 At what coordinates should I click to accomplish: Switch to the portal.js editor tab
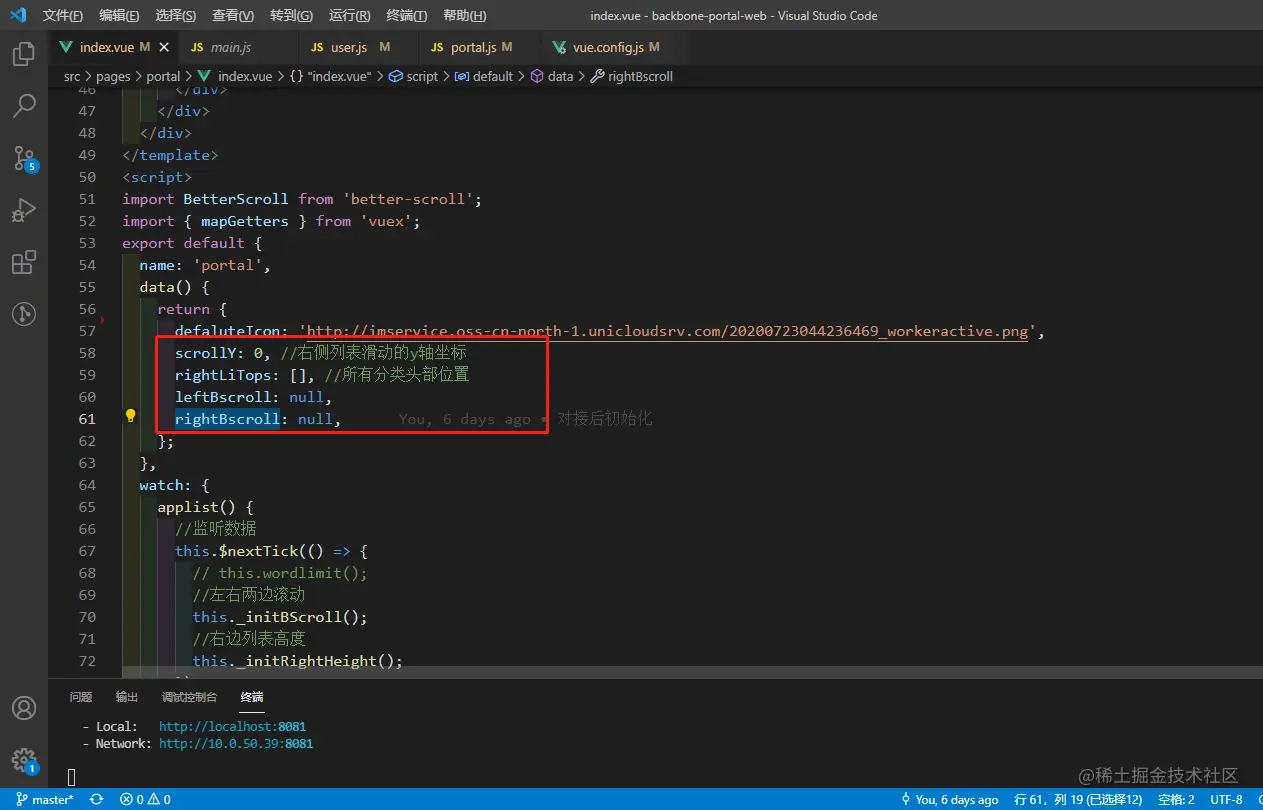[x=480, y=47]
